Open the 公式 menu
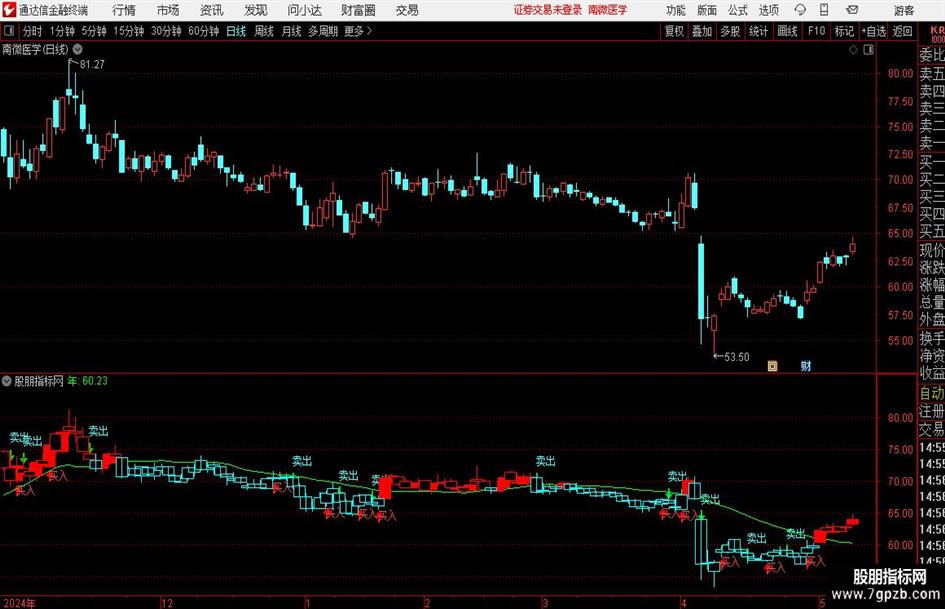The image size is (945, 609). click(x=738, y=10)
